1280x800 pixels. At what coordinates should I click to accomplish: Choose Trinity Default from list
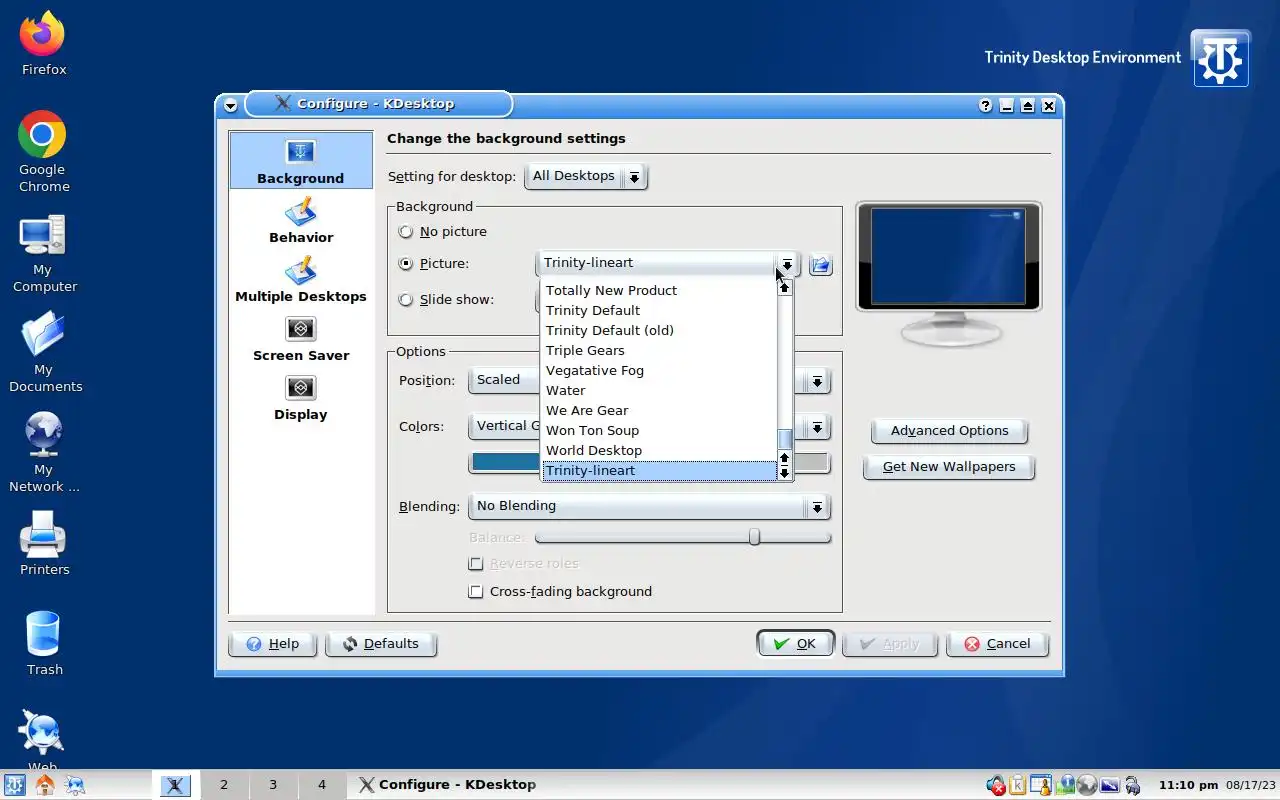[x=659, y=311]
